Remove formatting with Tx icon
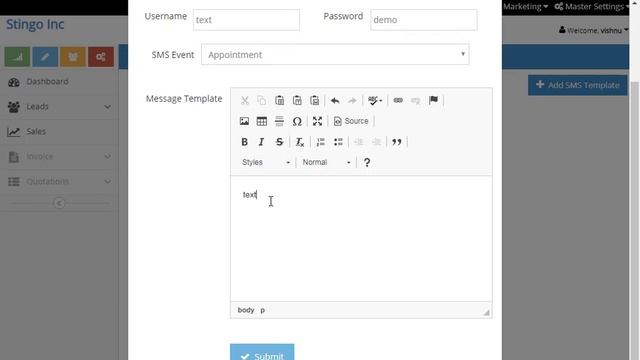 coord(300,142)
